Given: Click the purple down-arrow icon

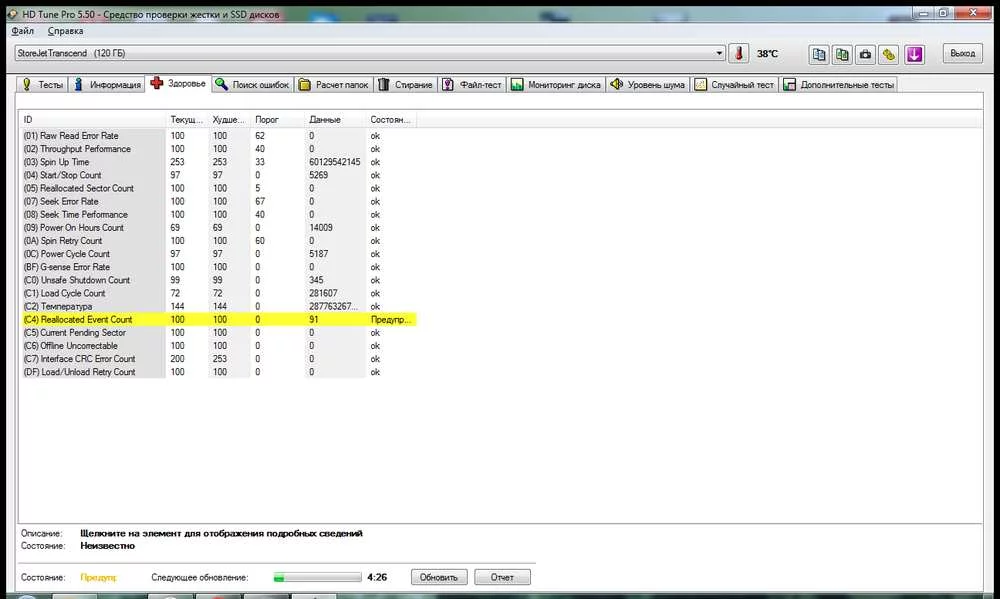Looking at the screenshot, I should pos(914,53).
